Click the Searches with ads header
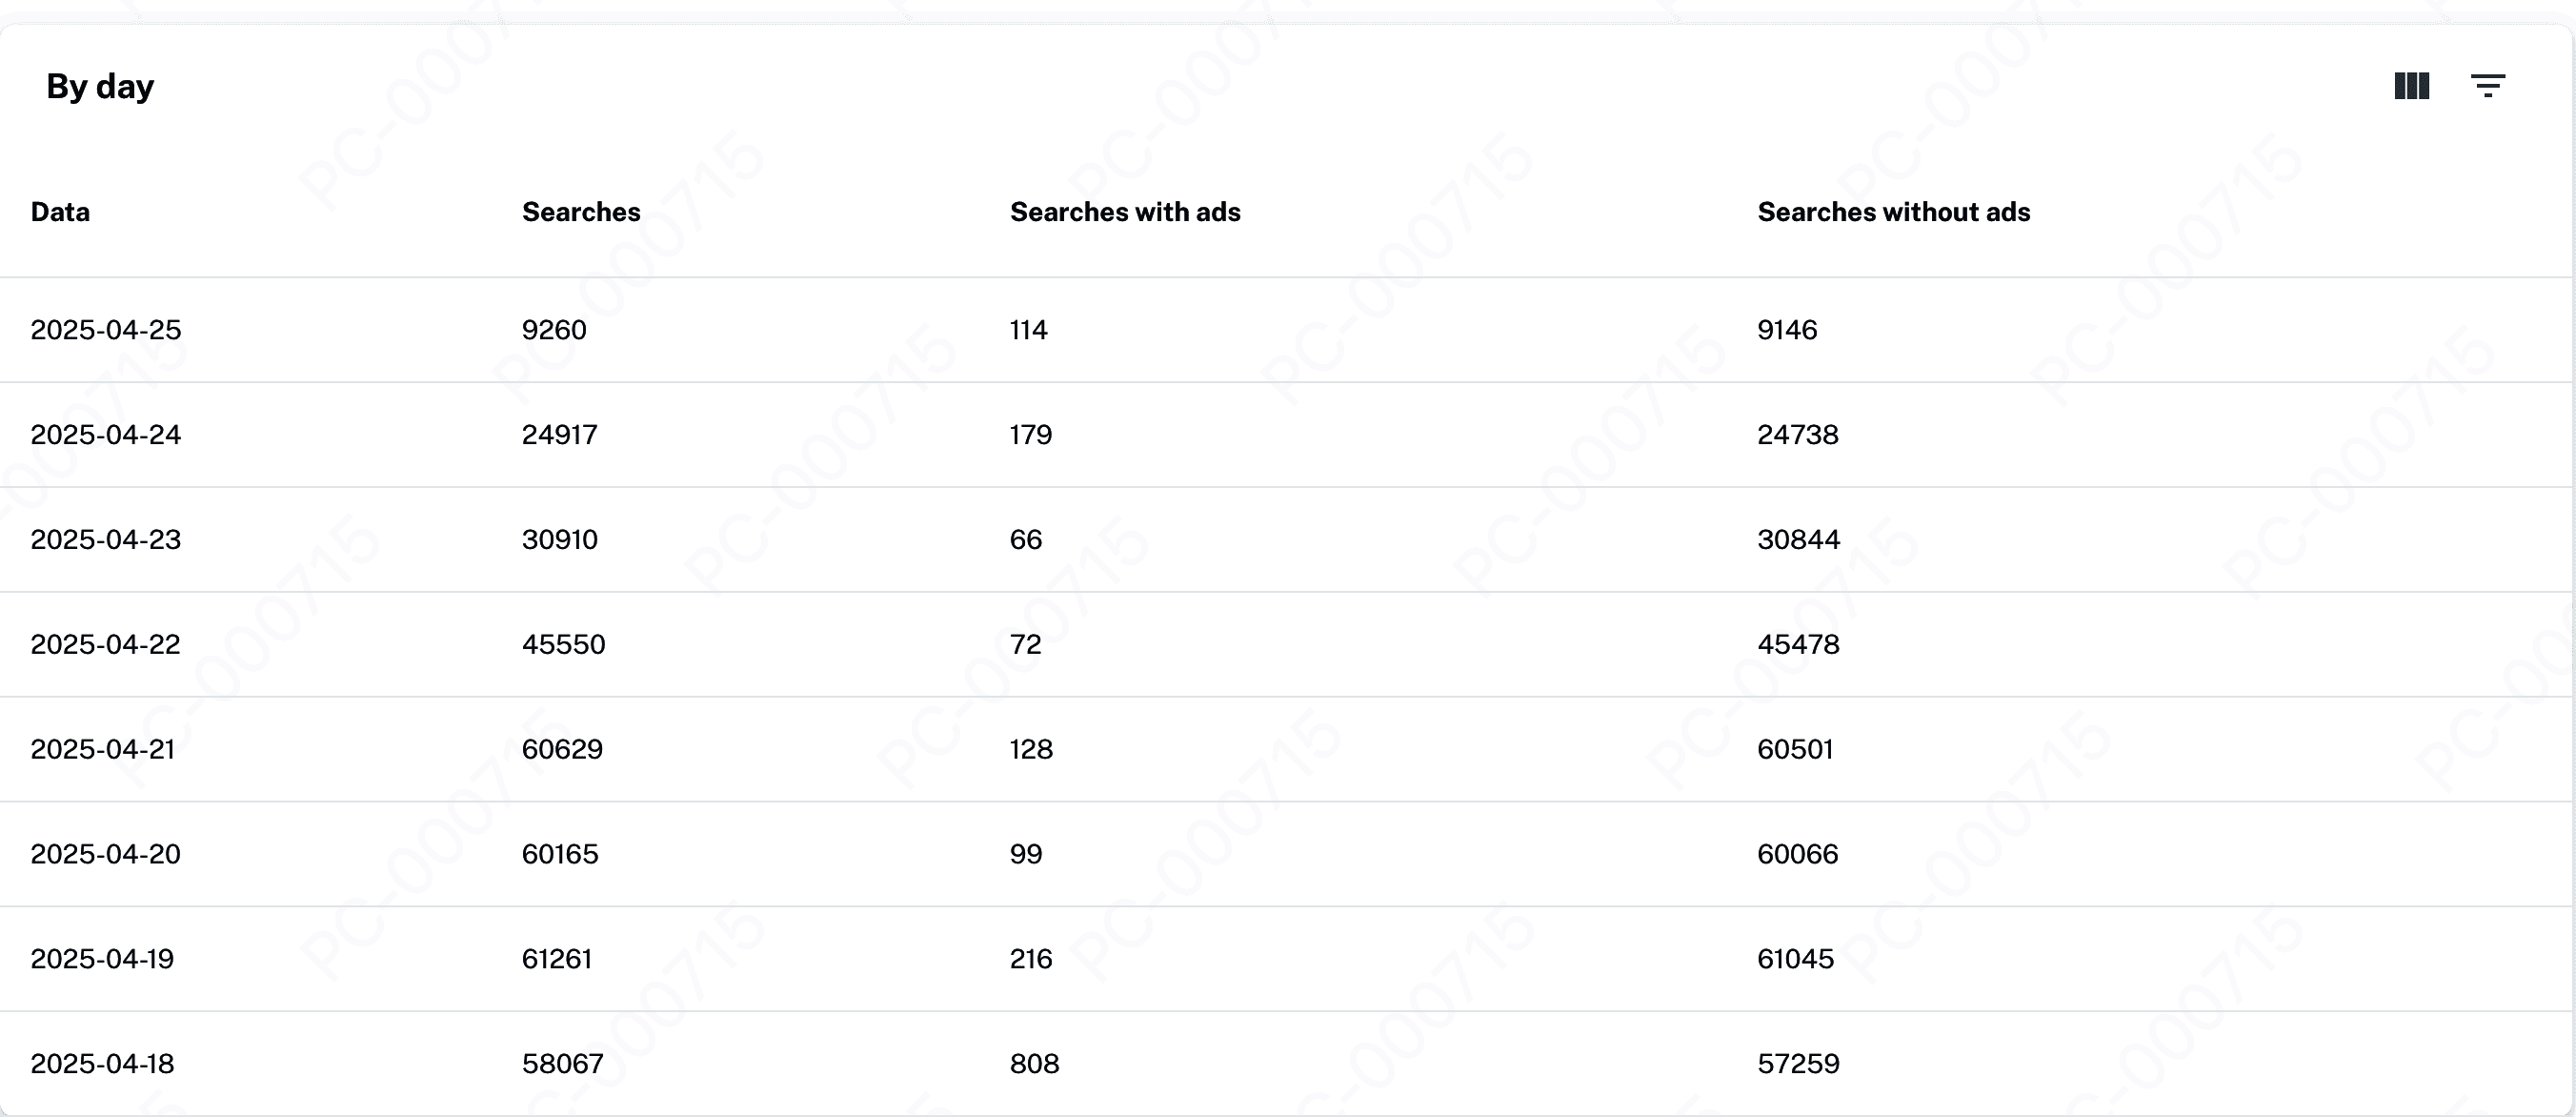Image resolution: width=2576 pixels, height=1117 pixels. pos(1125,212)
